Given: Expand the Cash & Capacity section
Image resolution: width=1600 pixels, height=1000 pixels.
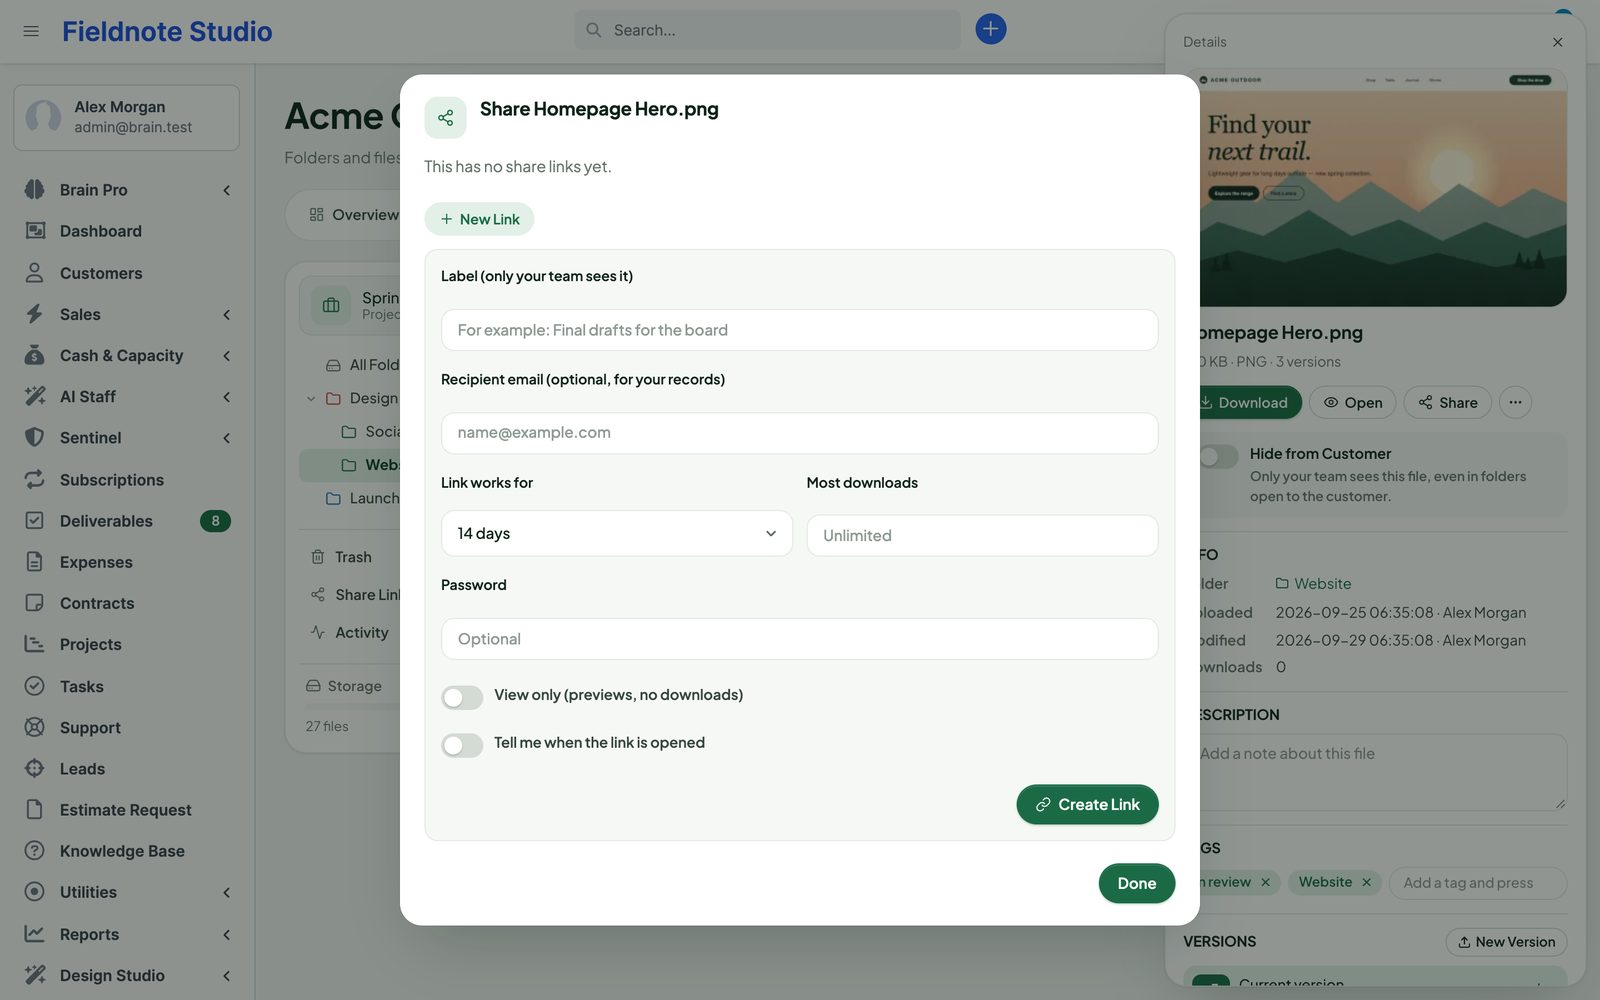Looking at the screenshot, I should tap(227, 356).
